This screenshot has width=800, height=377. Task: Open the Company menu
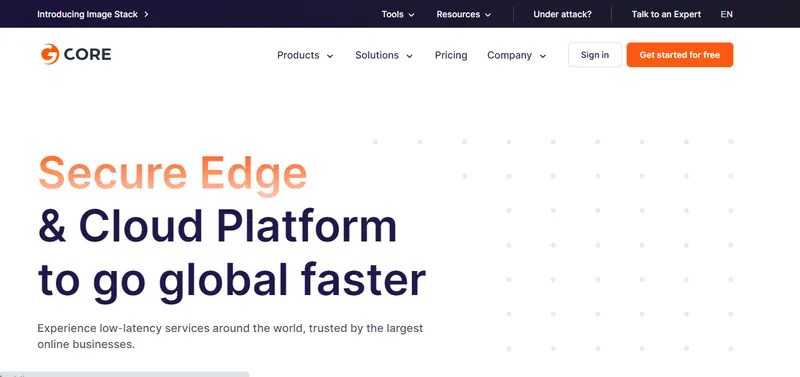[516, 55]
